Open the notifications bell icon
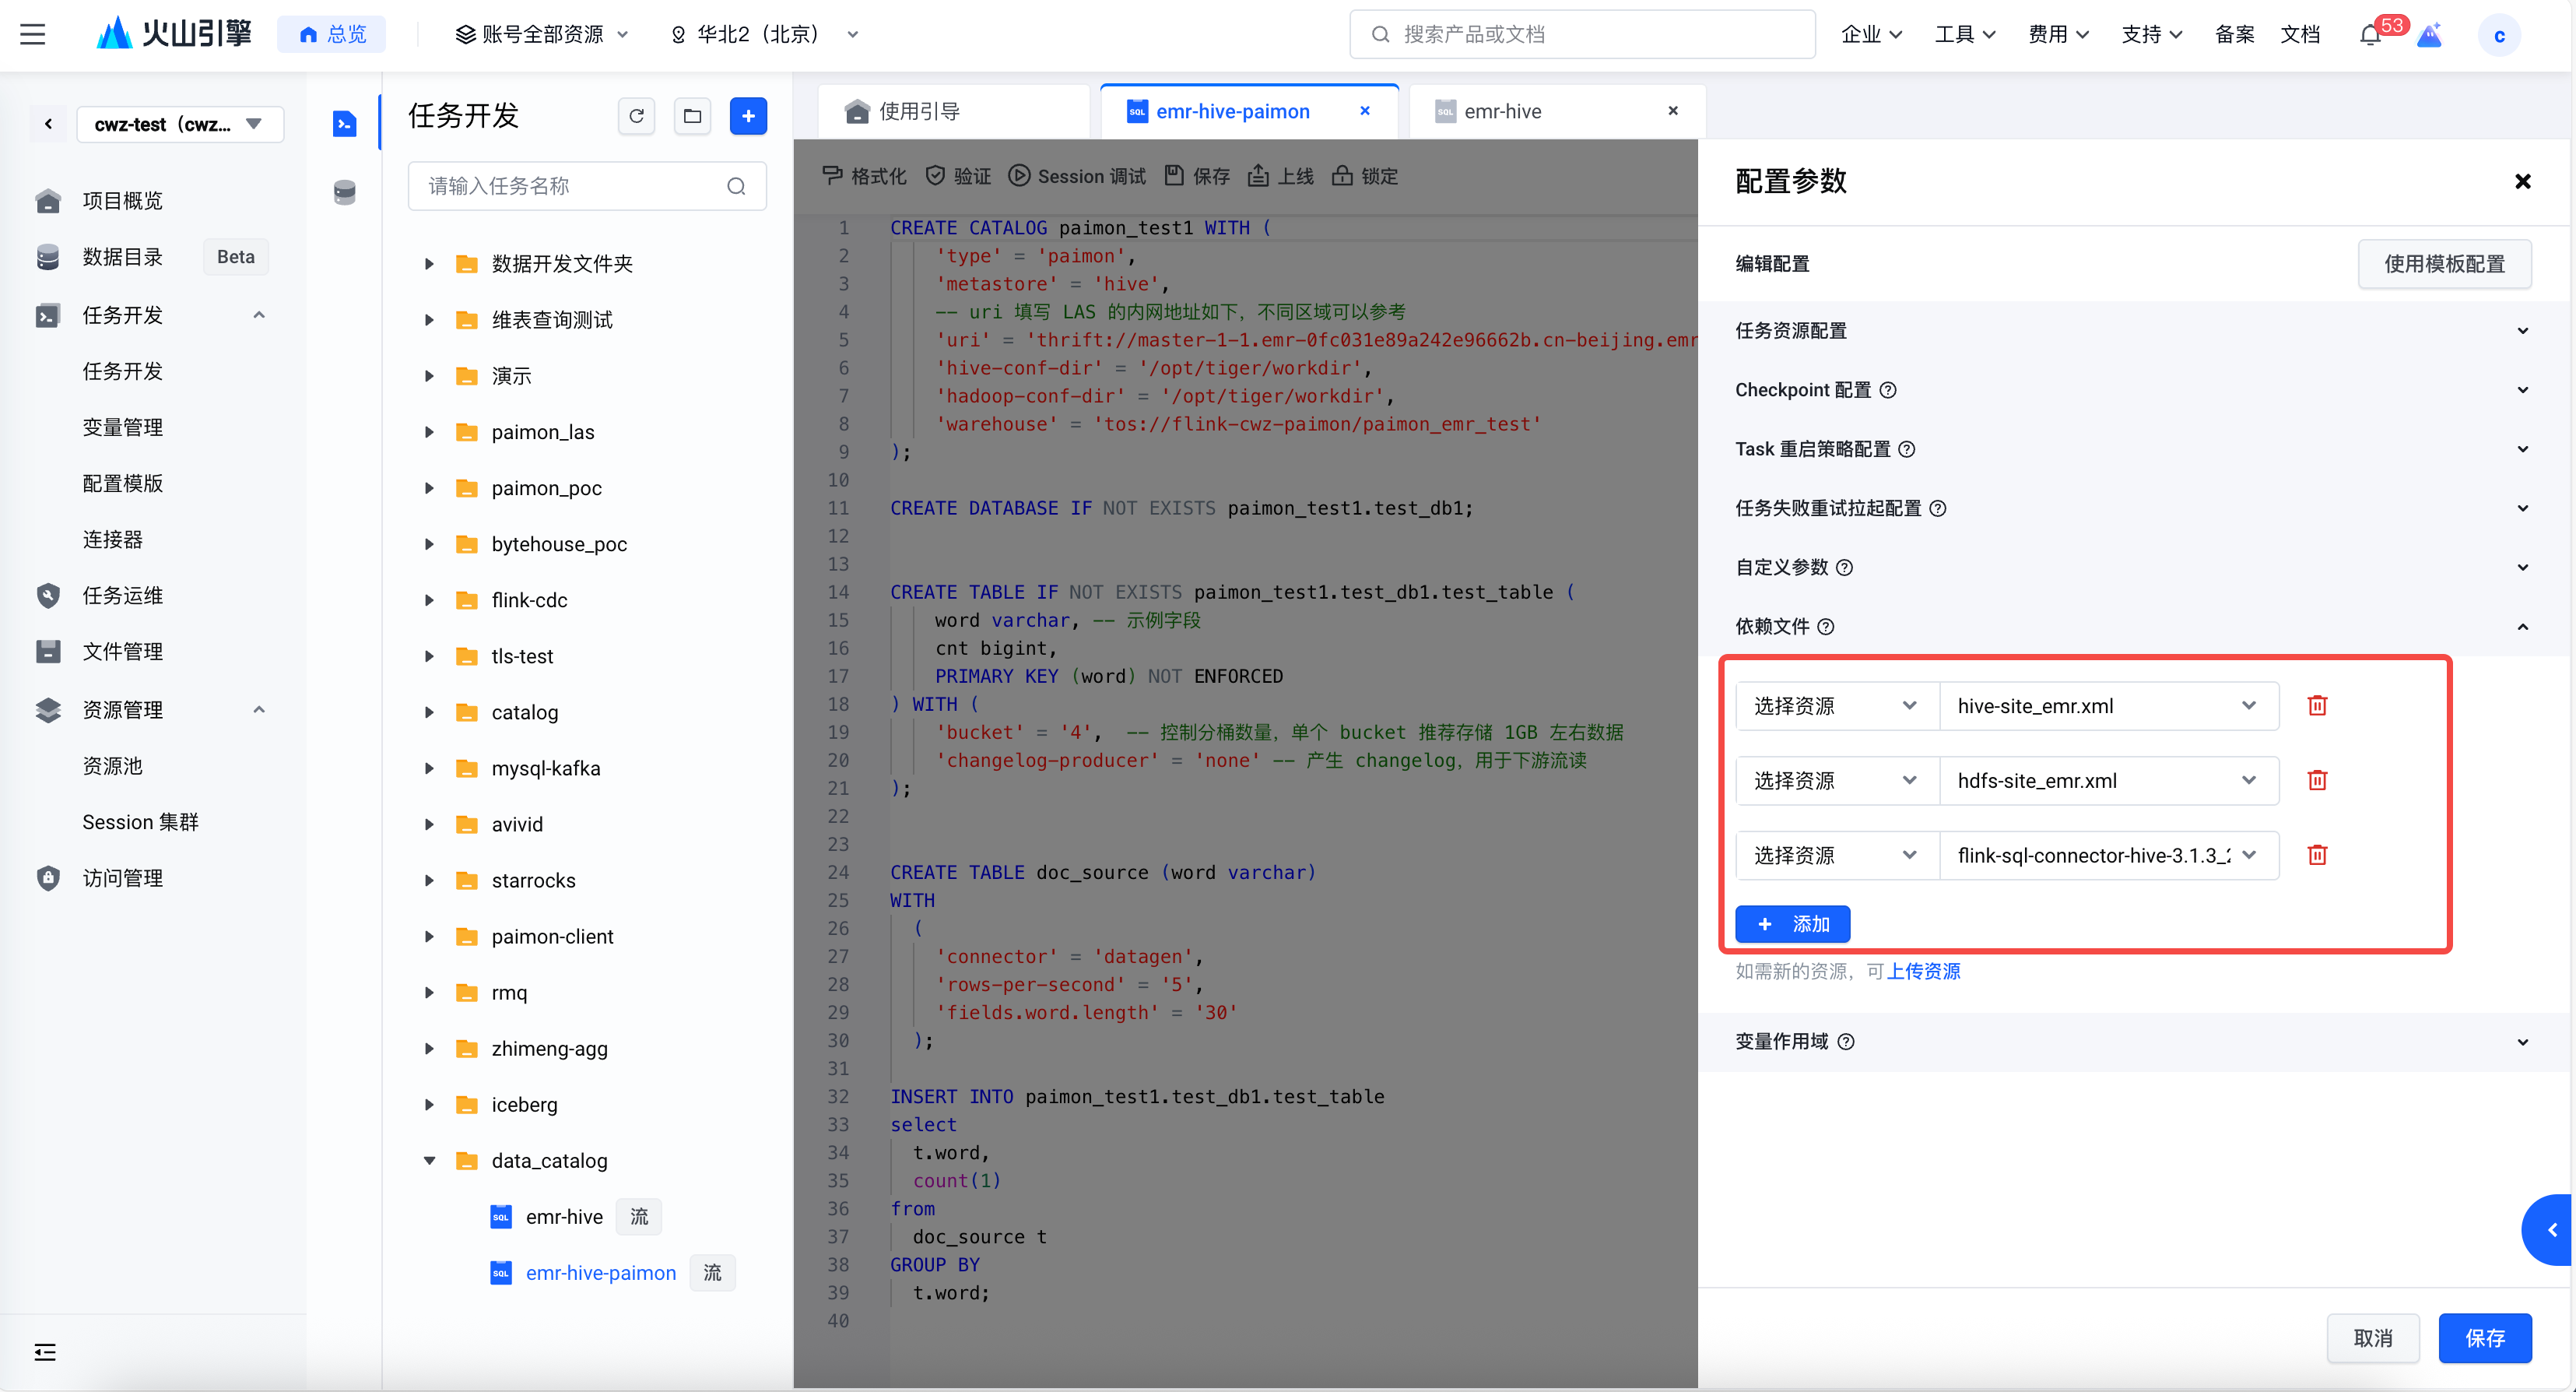Screen dimensions: 2576x1392 2369,35
